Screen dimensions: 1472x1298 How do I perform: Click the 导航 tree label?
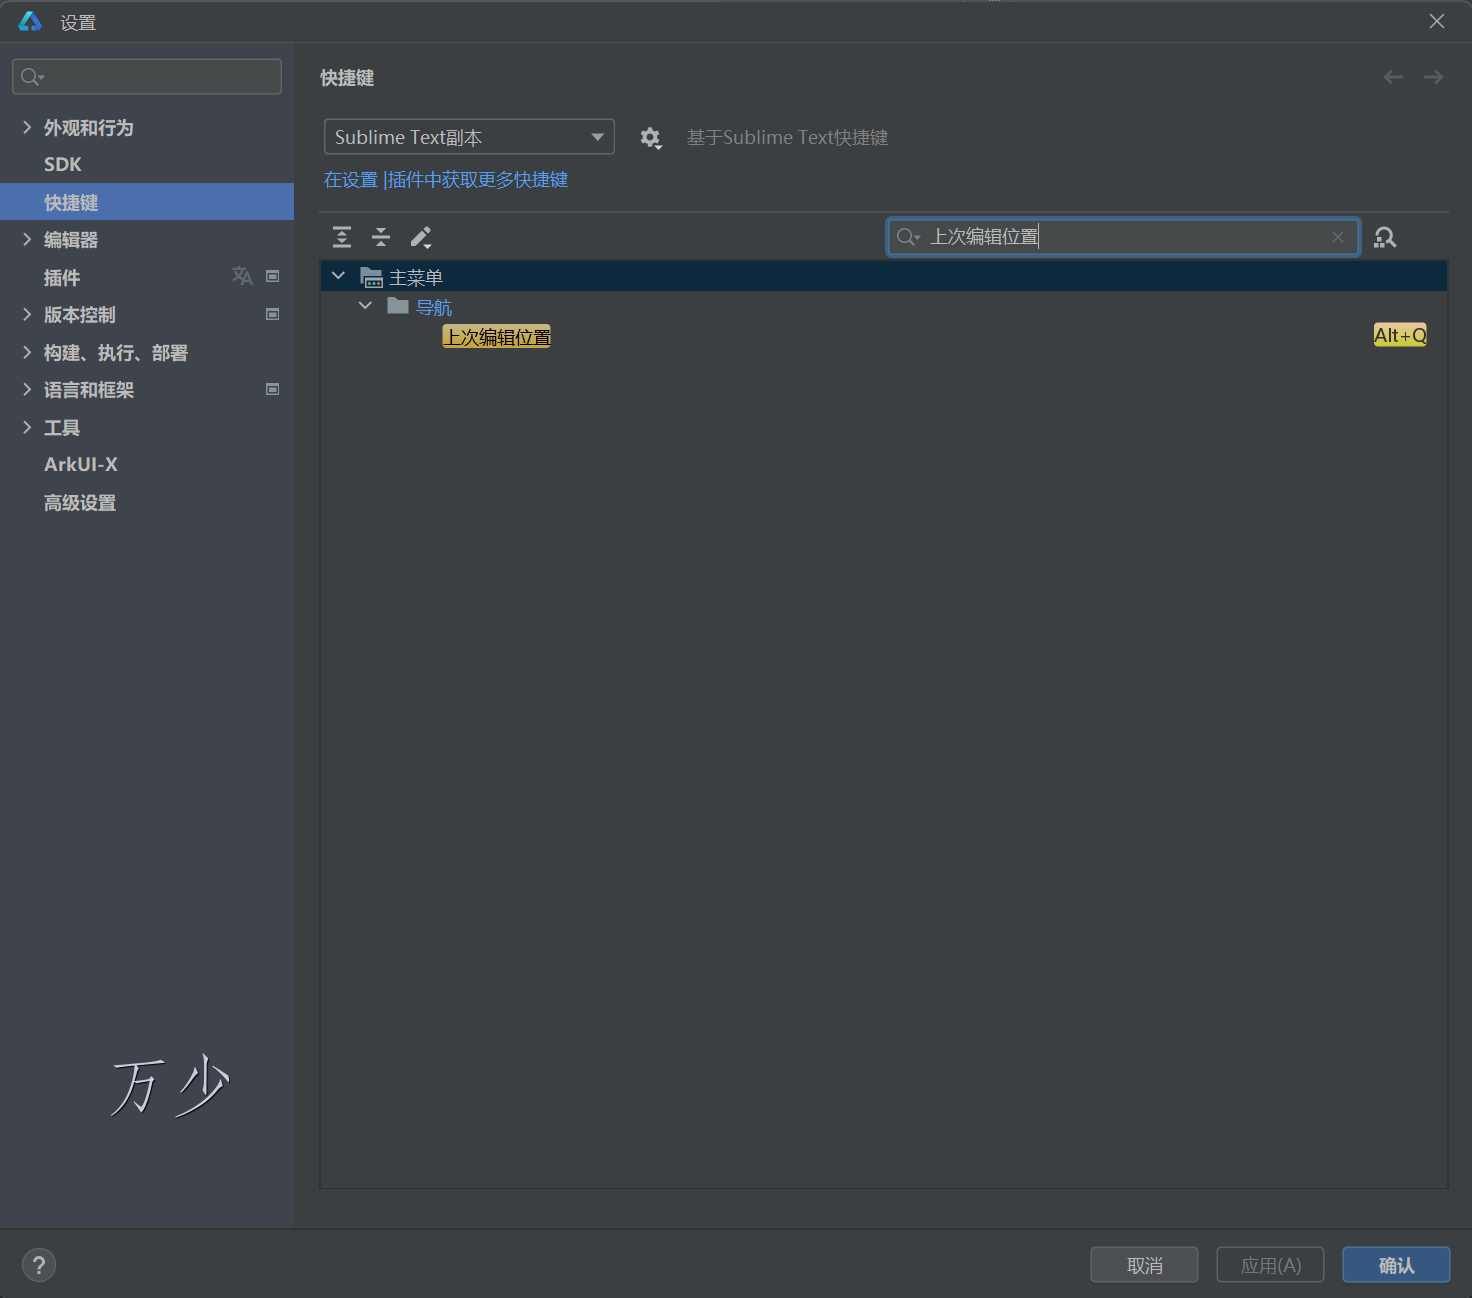tap(434, 307)
